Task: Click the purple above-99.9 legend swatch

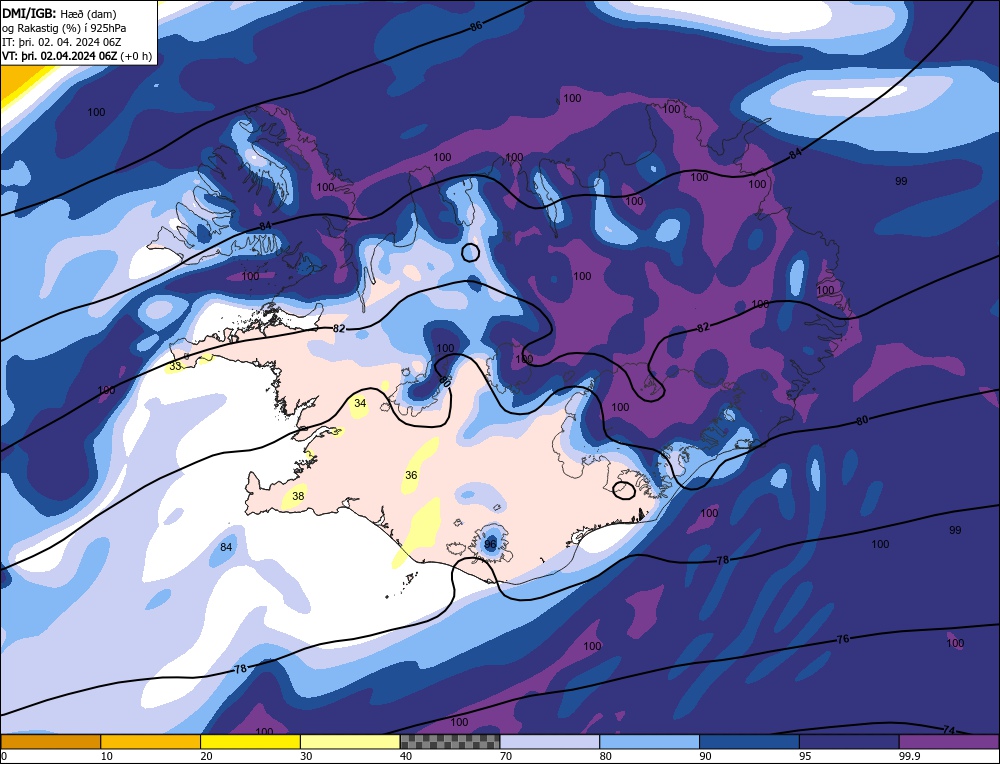Action: [x=949, y=741]
